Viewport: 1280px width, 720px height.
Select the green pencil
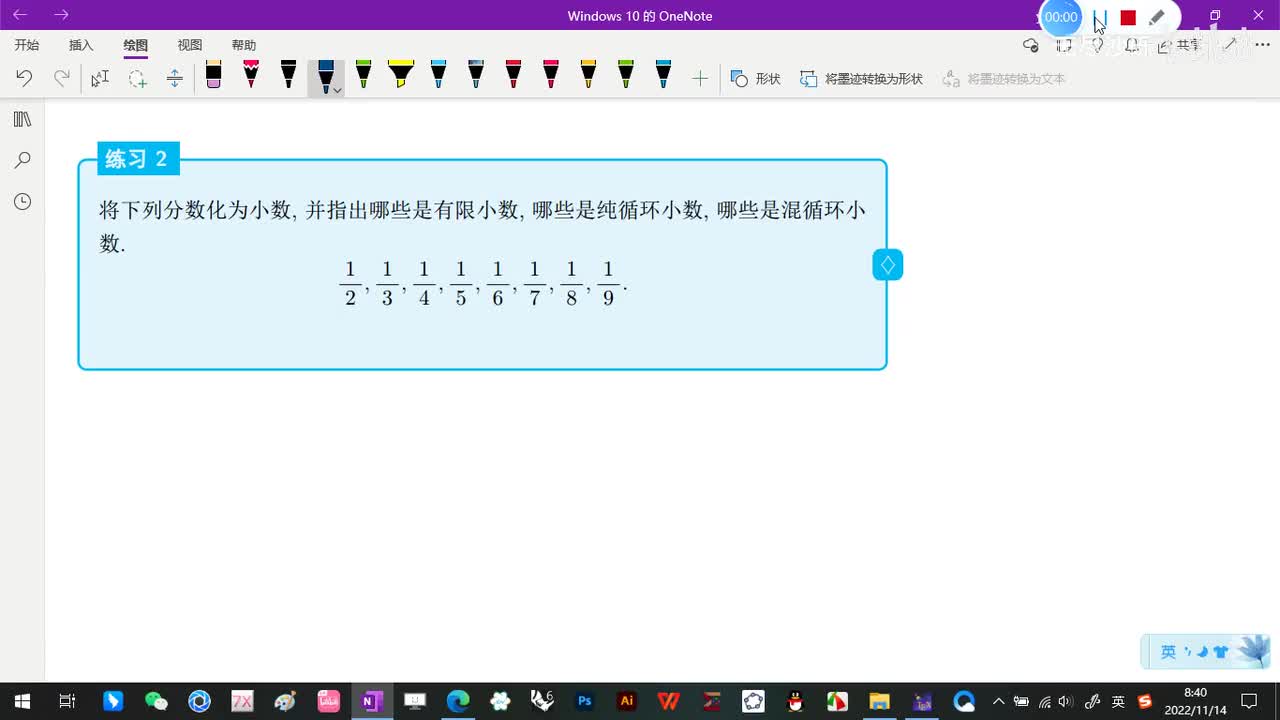(364, 75)
